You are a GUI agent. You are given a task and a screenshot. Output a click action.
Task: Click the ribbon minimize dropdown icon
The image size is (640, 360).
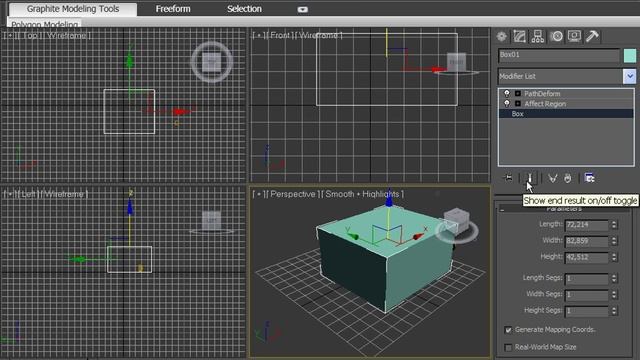tap(302, 9)
